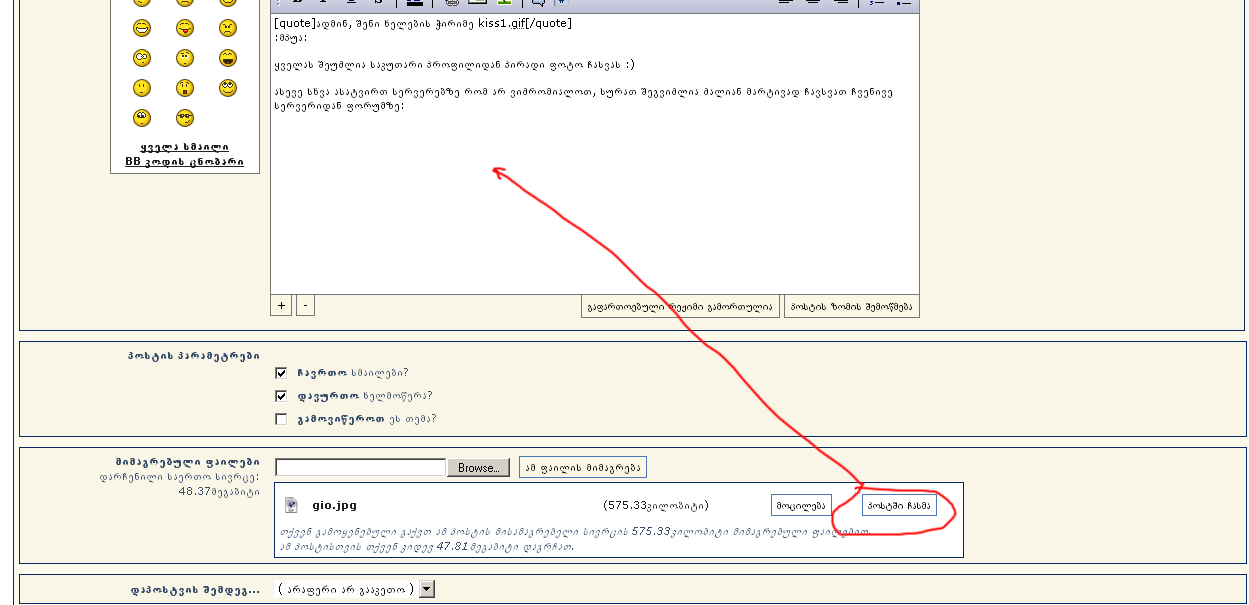Uncheck the 'დავურთო ხელმოწერა?' checkbox

[x=281, y=396]
